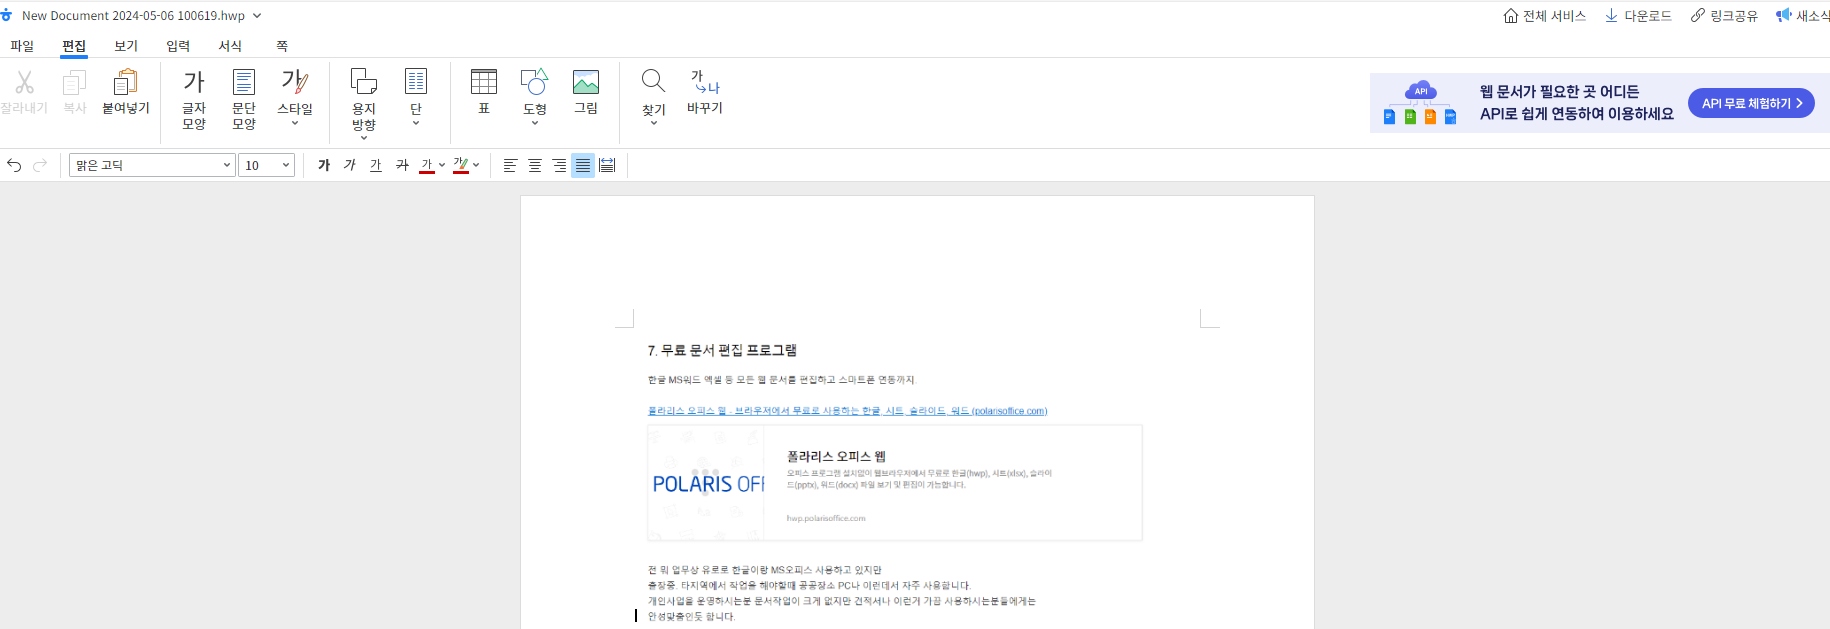Open the Style (스타일) menu
This screenshot has width=1830, height=629.
[295, 96]
